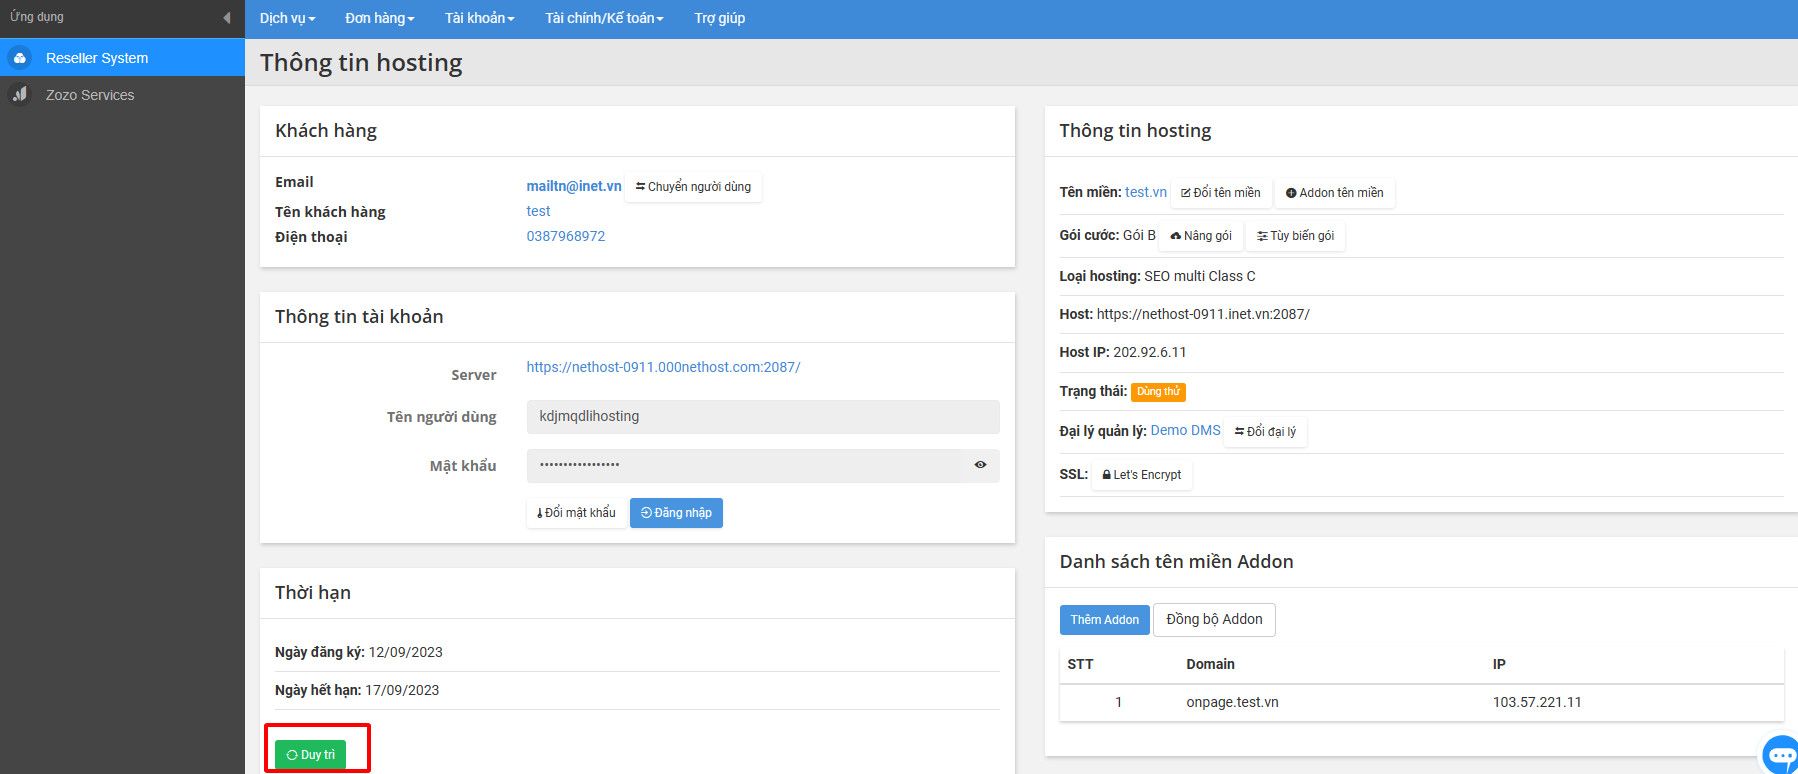Click the Chuyển người dùng button
1798x774 pixels.
693,187
